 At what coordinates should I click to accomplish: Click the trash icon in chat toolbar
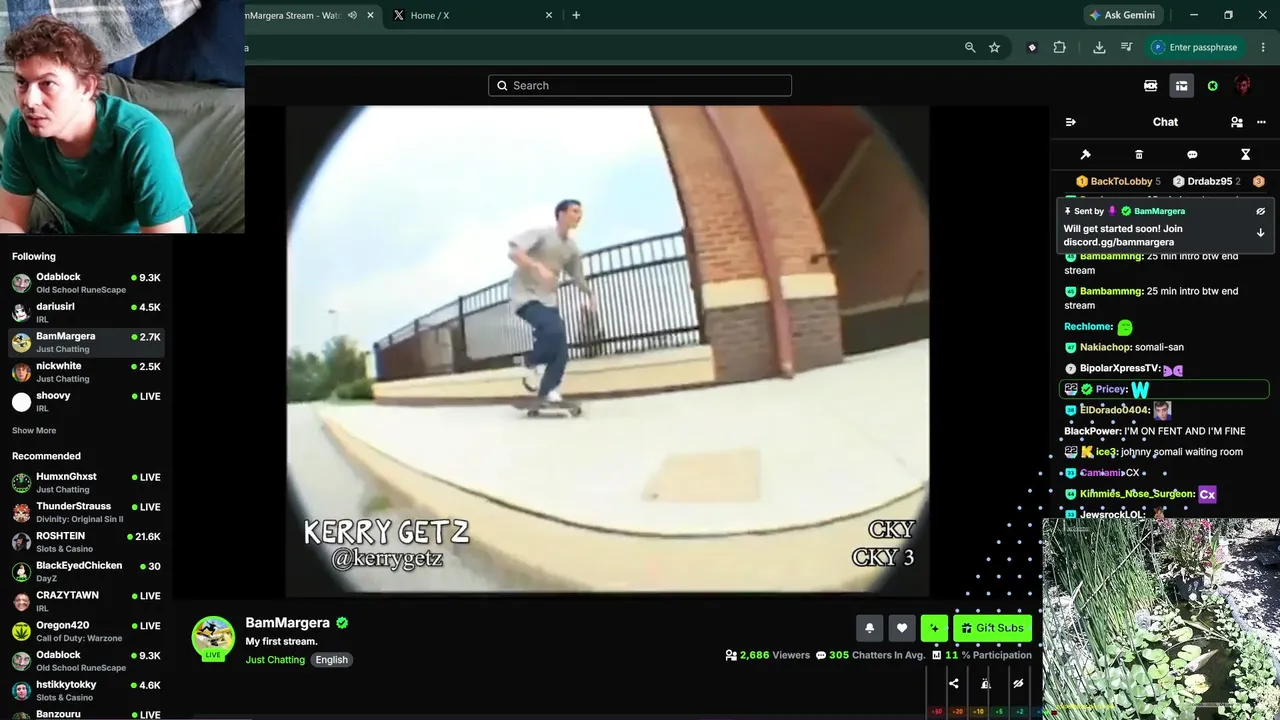(x=1139, y=155)
